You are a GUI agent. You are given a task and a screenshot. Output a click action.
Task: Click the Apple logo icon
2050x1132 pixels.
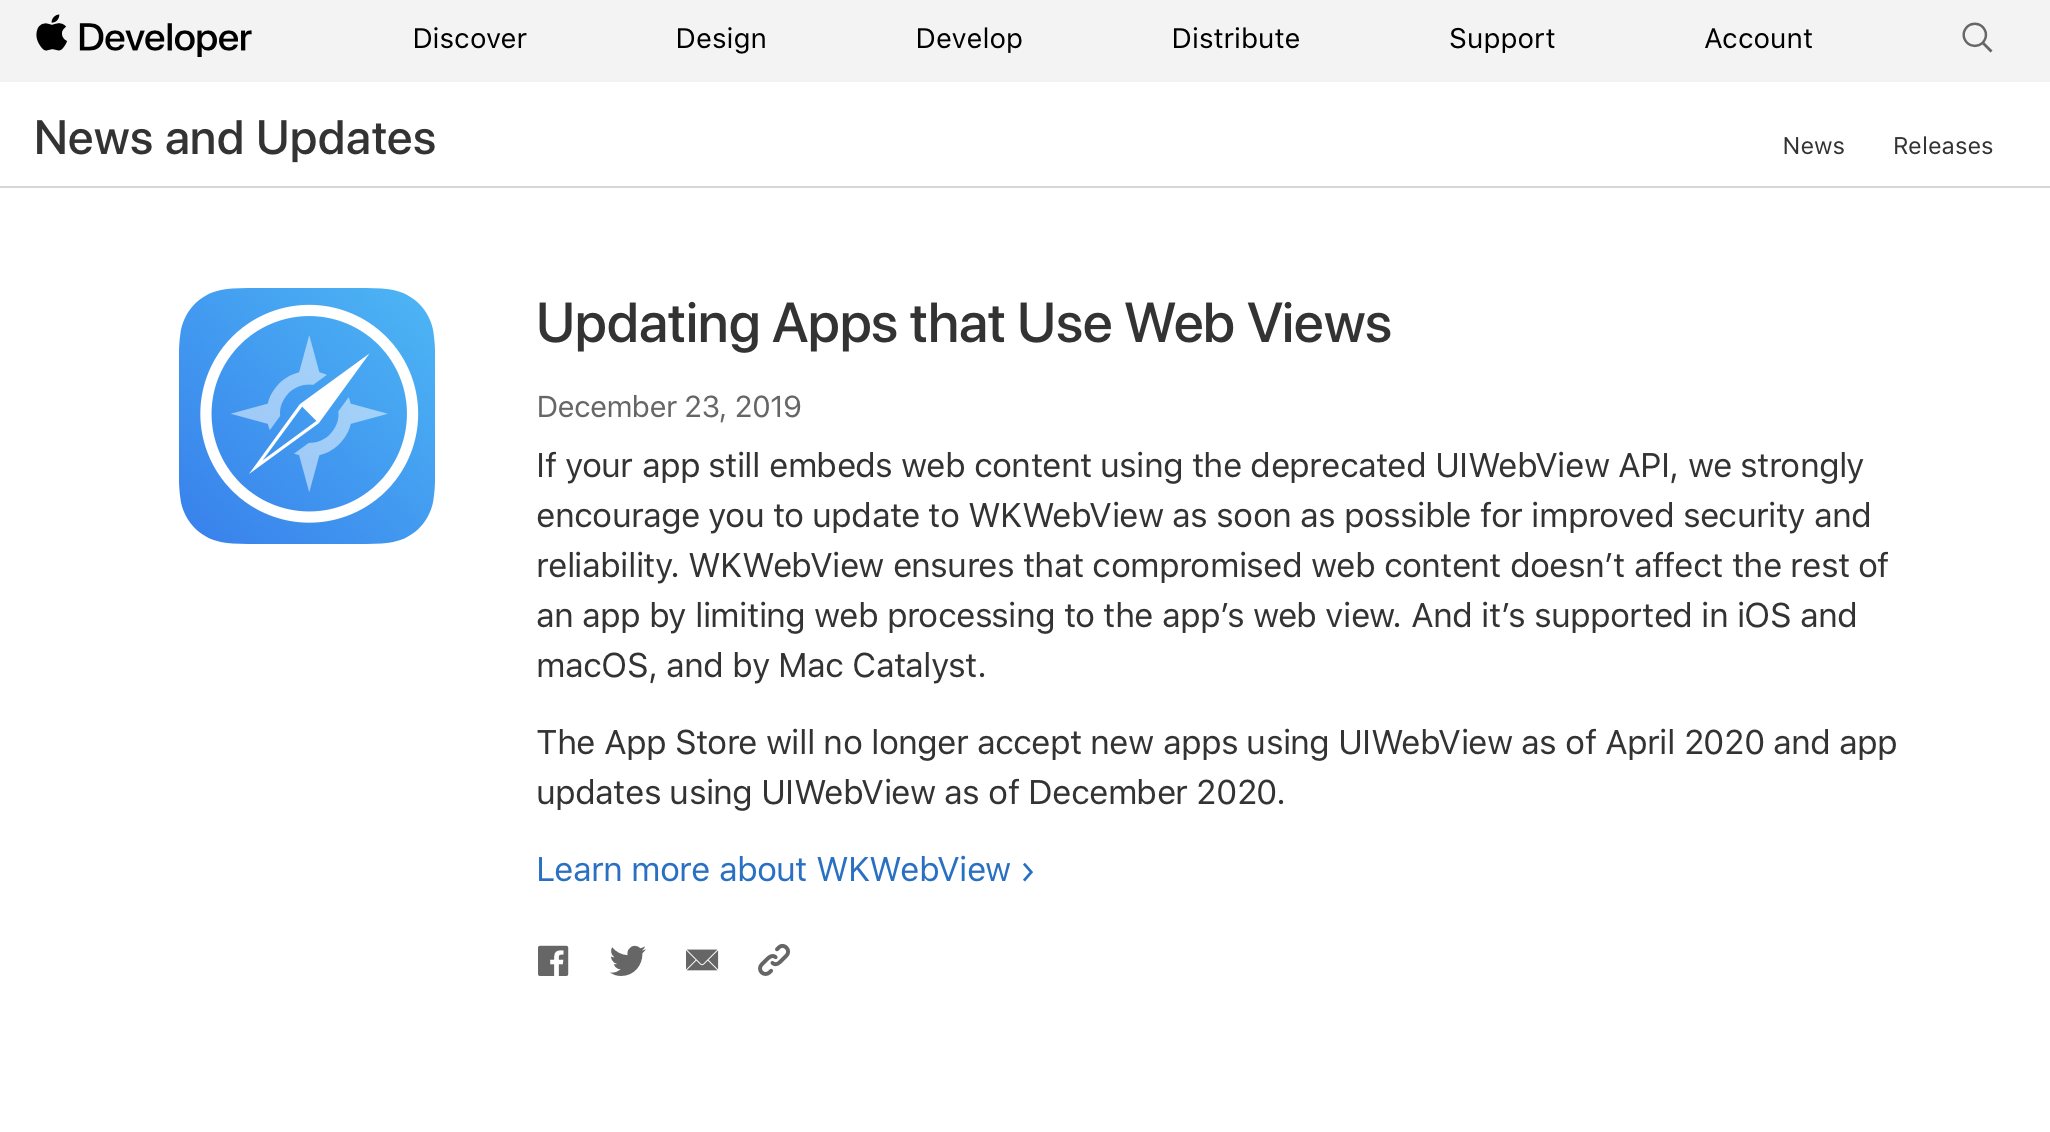[x=51, y=35]
